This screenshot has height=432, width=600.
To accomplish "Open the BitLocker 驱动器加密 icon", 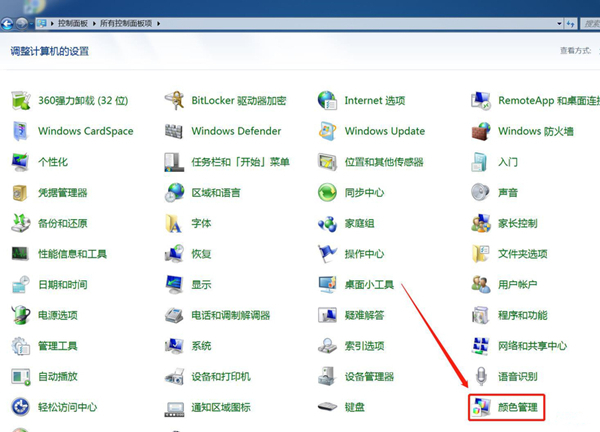I will pyautogui.click(x=174, y=101).
